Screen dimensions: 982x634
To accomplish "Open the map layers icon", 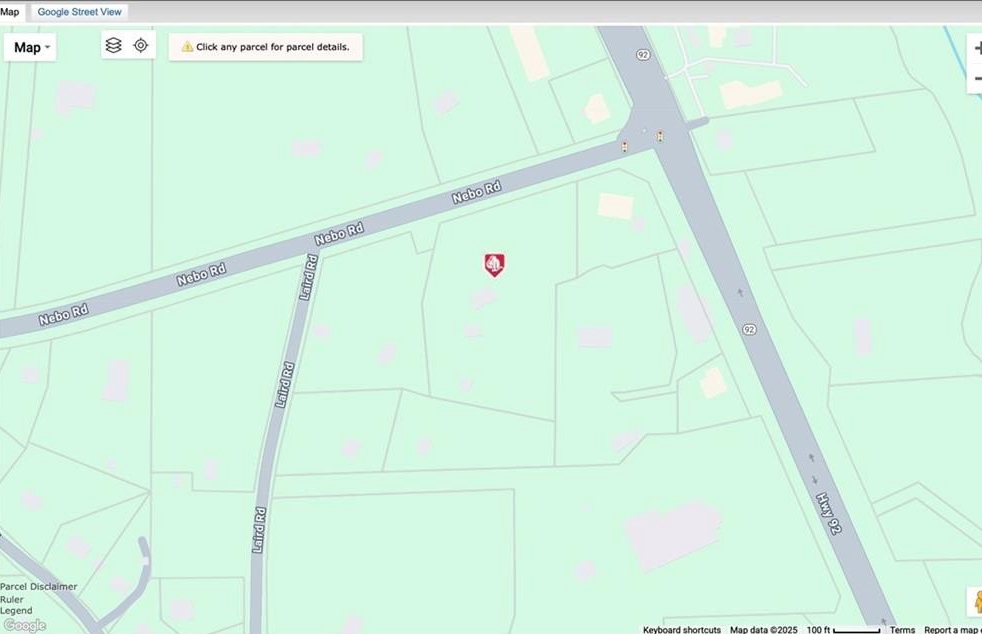I will [113, 45].
